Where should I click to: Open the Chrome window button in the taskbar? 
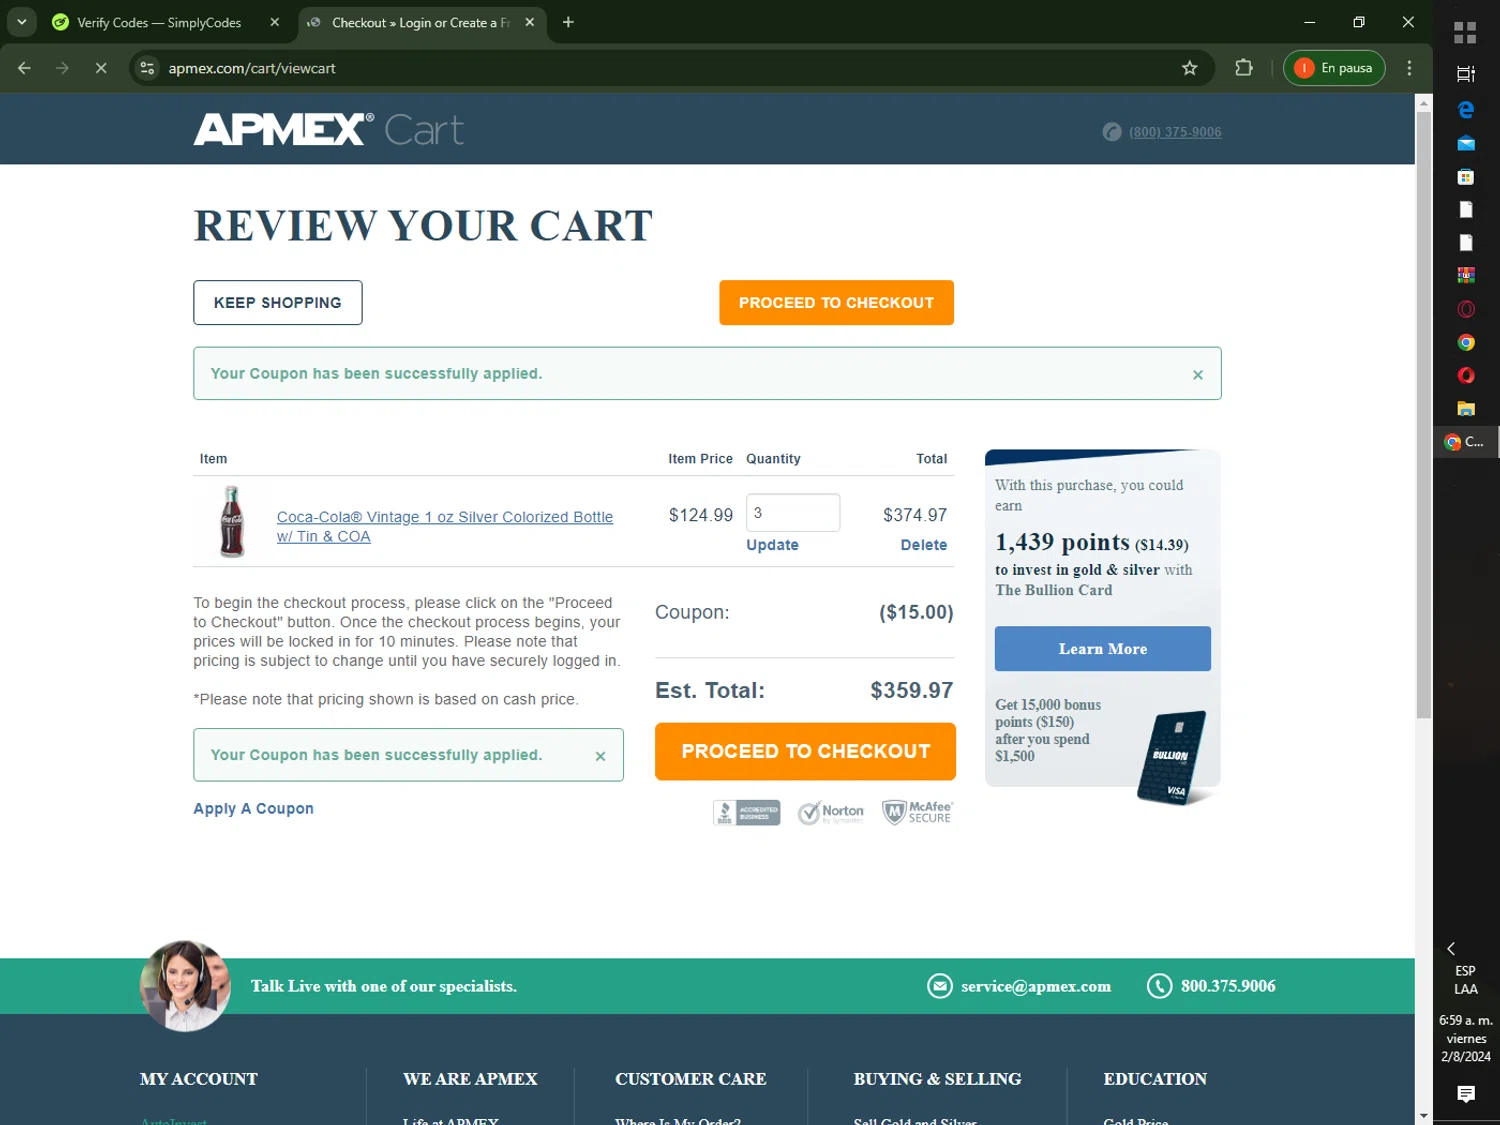click(x=1465, y=442)
